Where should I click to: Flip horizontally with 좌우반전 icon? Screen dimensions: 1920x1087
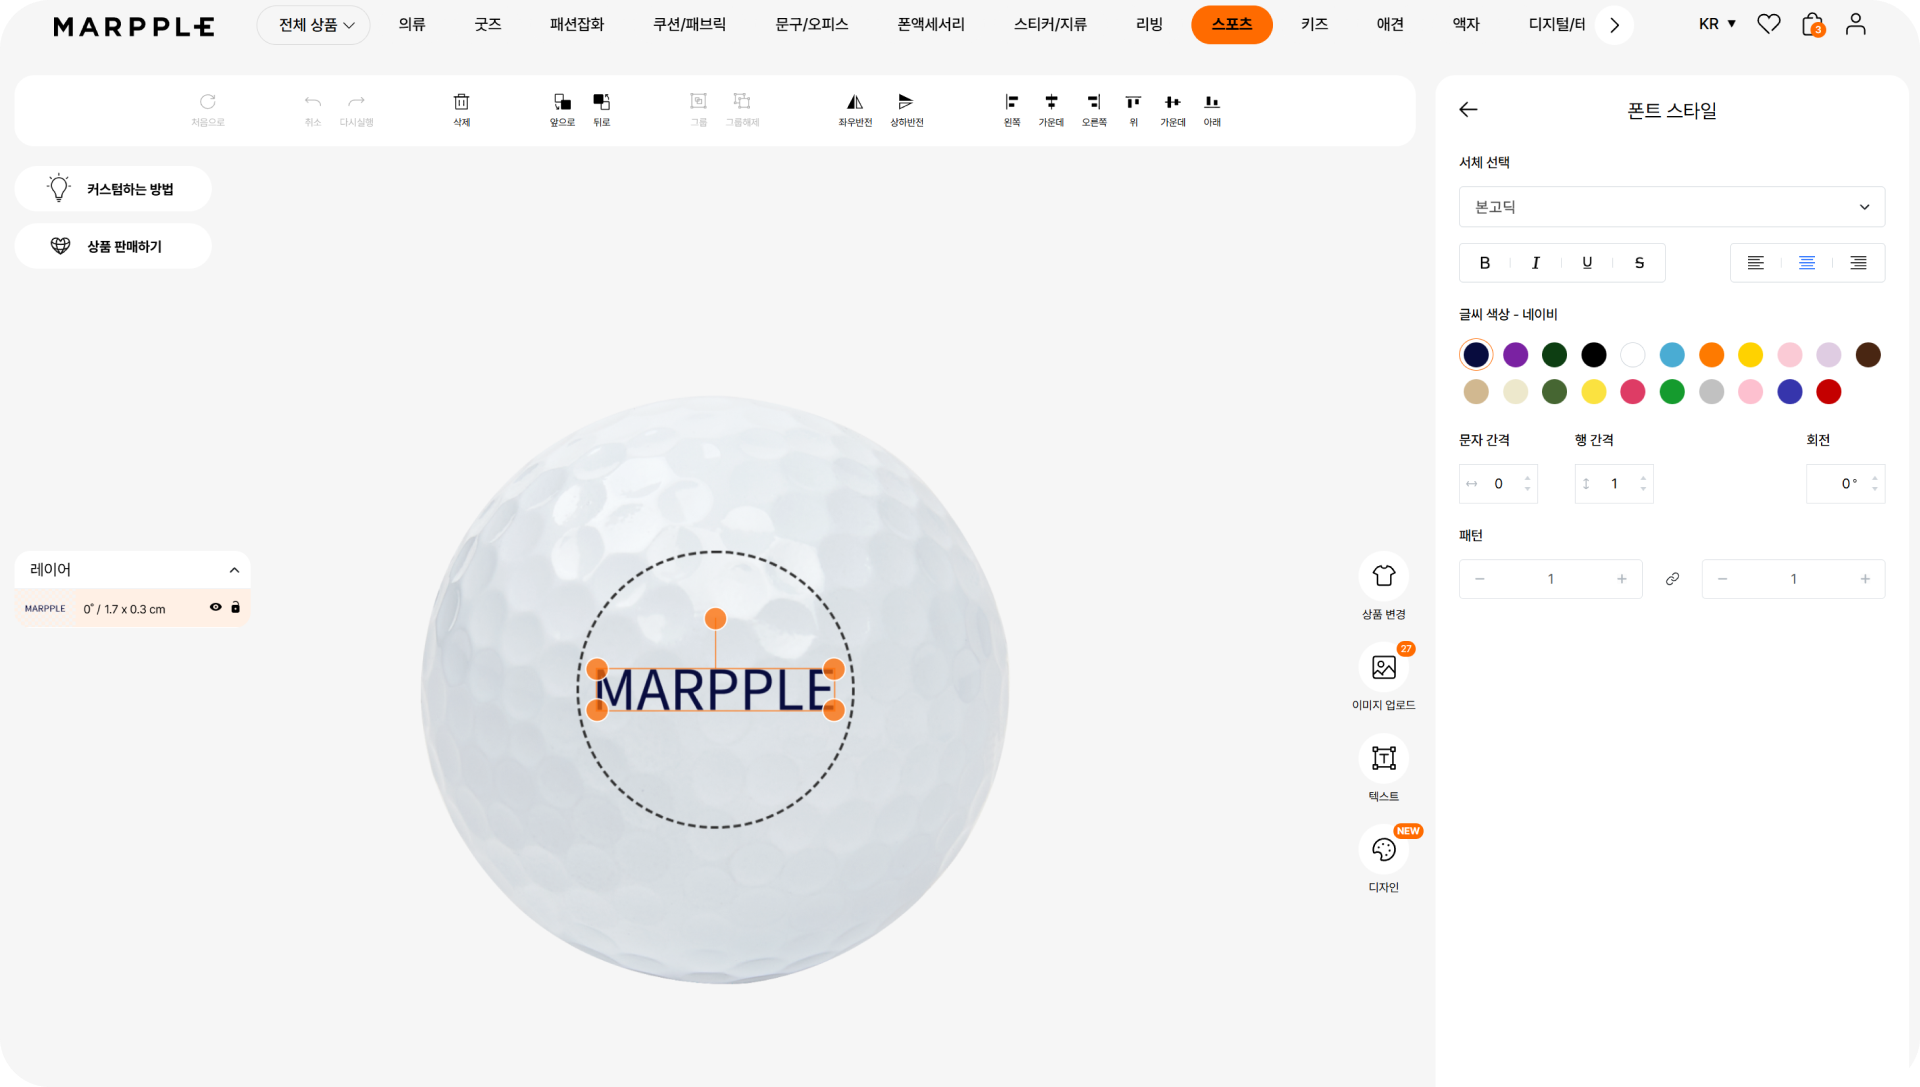coord(855,103)
